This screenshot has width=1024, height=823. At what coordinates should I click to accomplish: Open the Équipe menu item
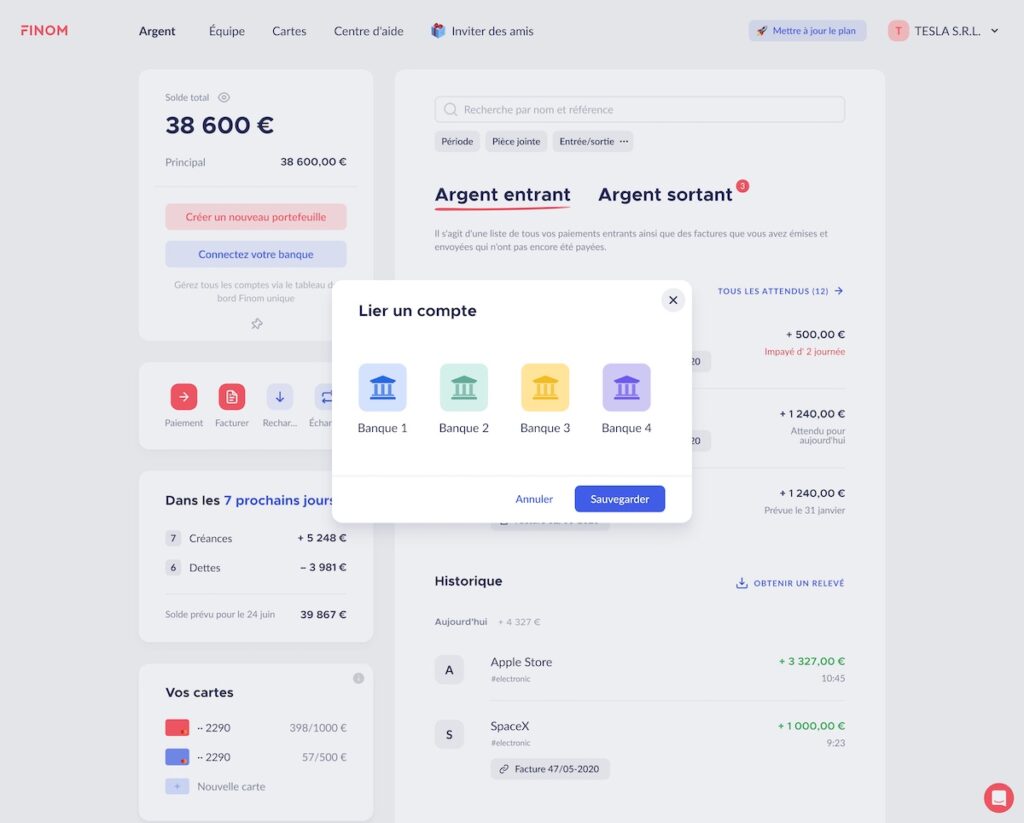(227, 31)
